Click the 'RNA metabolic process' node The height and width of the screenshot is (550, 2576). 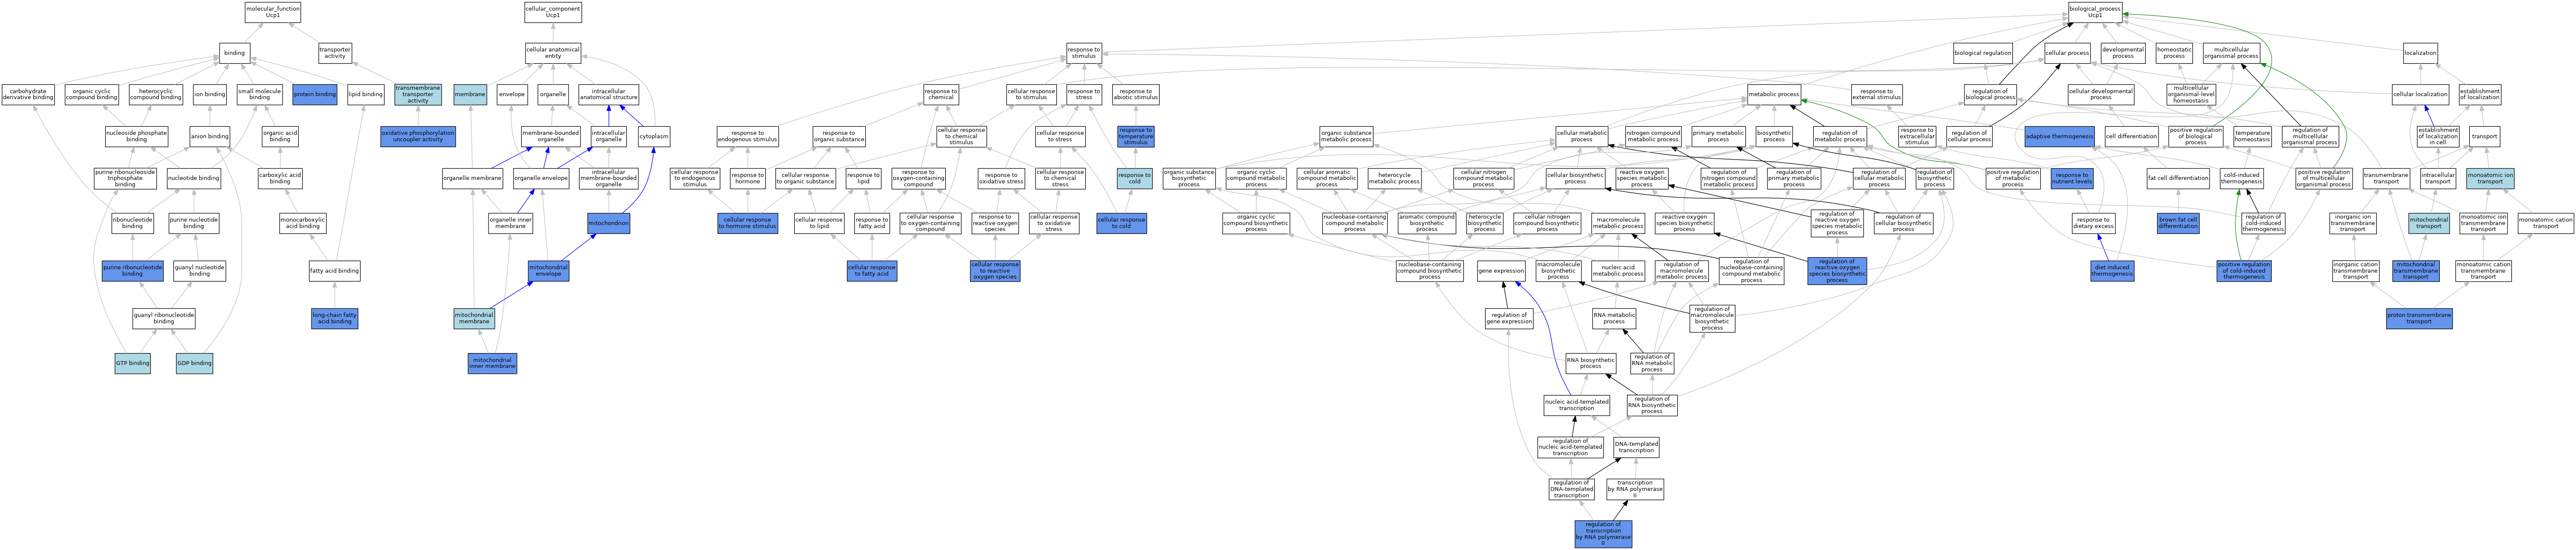1614,319
